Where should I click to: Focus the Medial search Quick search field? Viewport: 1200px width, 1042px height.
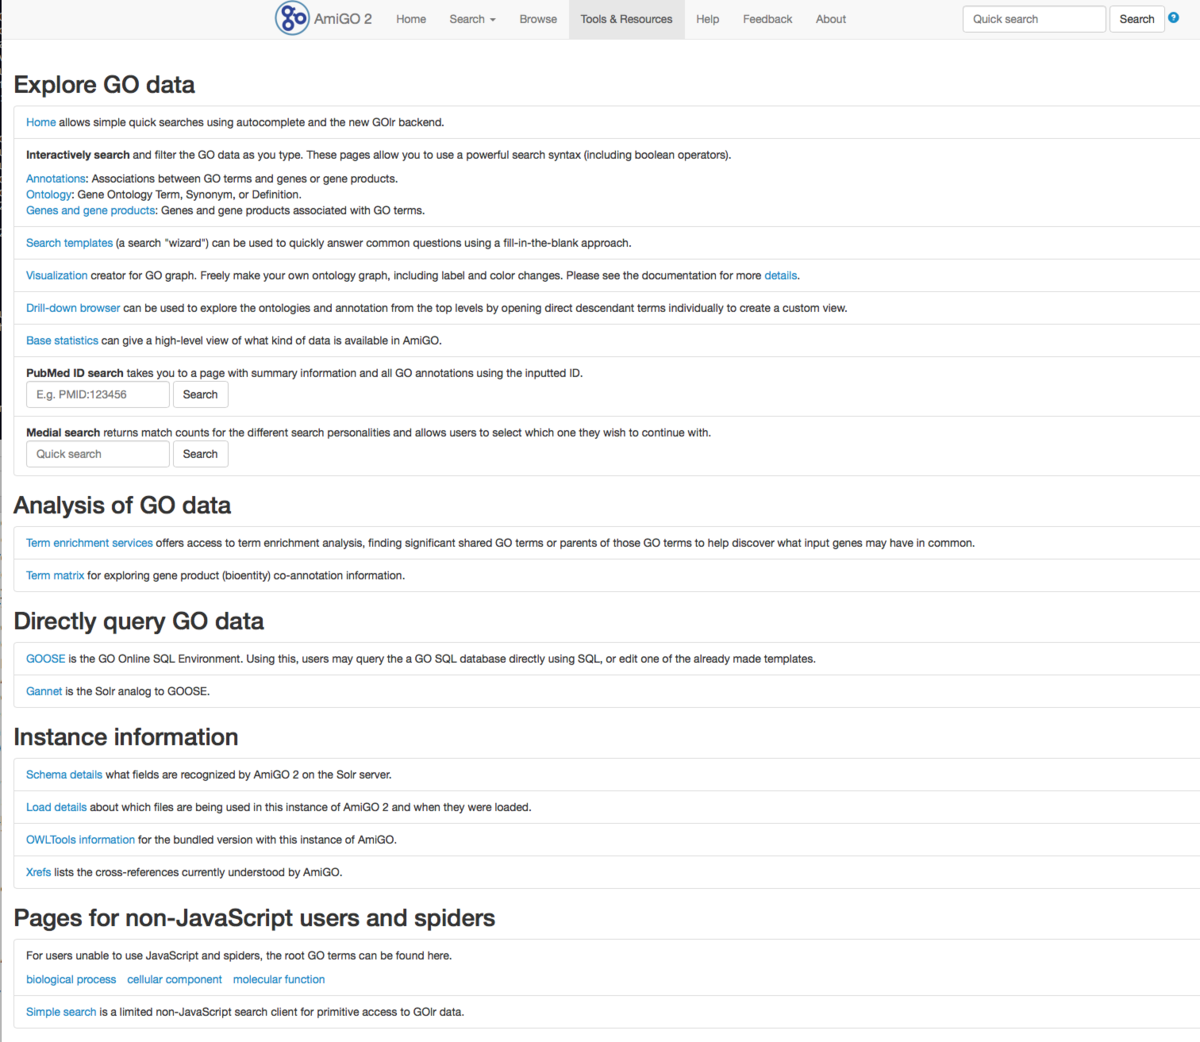tap(98, 454)
